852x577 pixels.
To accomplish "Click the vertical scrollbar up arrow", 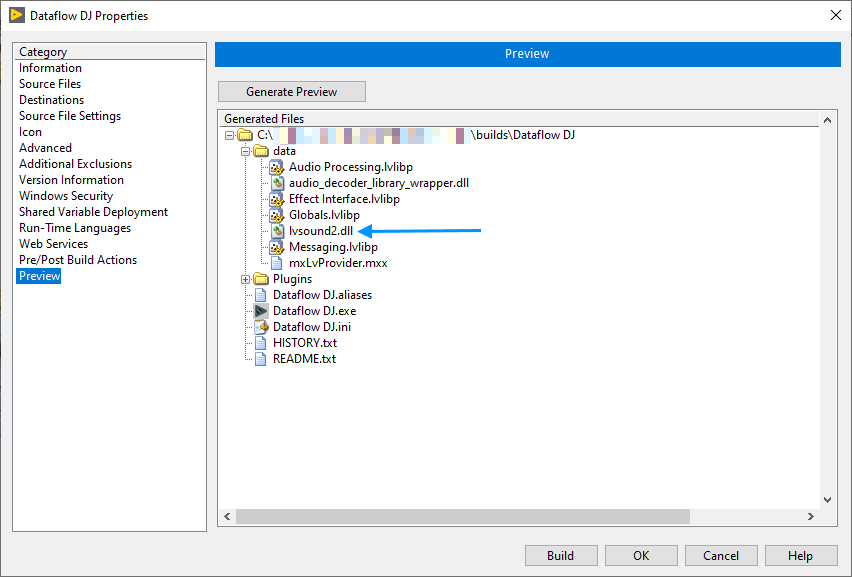I will (828, 120).
